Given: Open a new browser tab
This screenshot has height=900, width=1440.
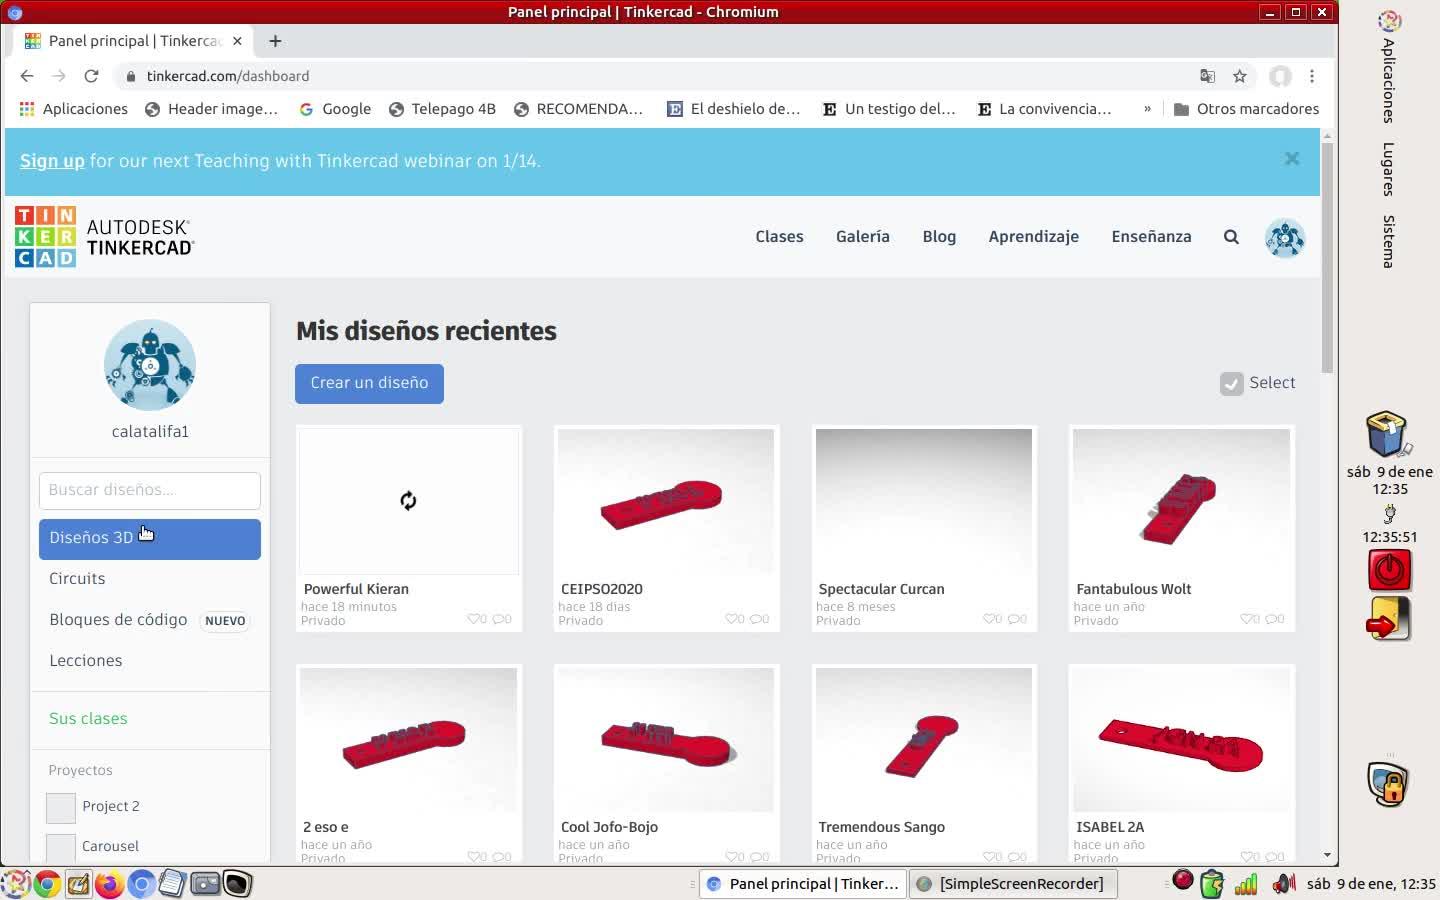Looking at the screenshot, I should click(275, 41).
